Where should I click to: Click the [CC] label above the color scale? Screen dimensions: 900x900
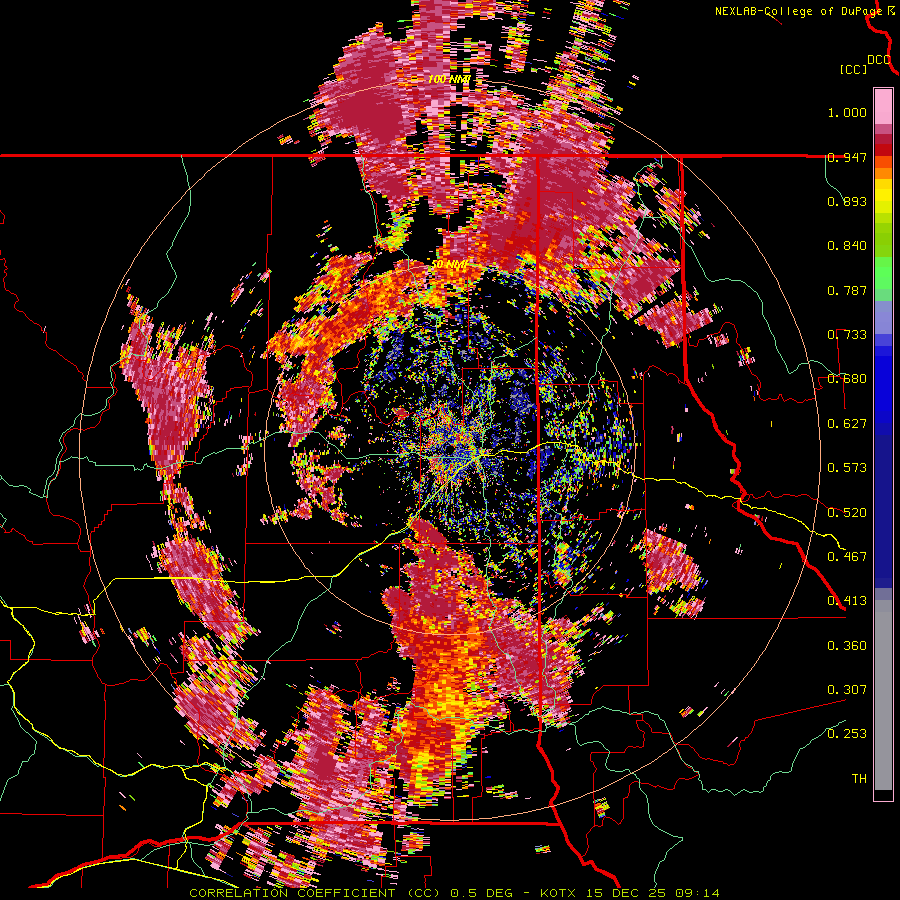pos(853,69)
